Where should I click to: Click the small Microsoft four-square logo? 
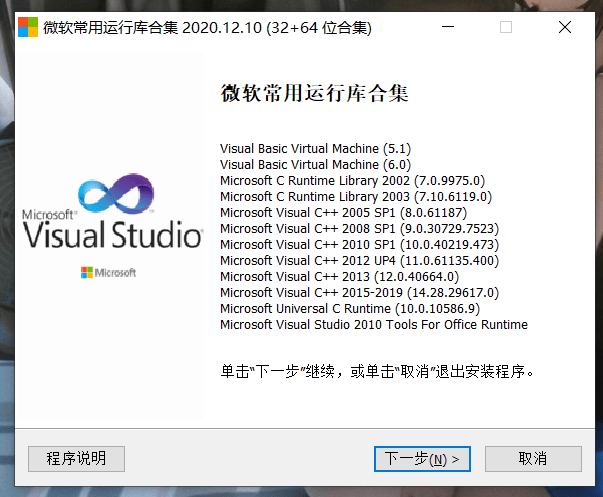[87, 272]
